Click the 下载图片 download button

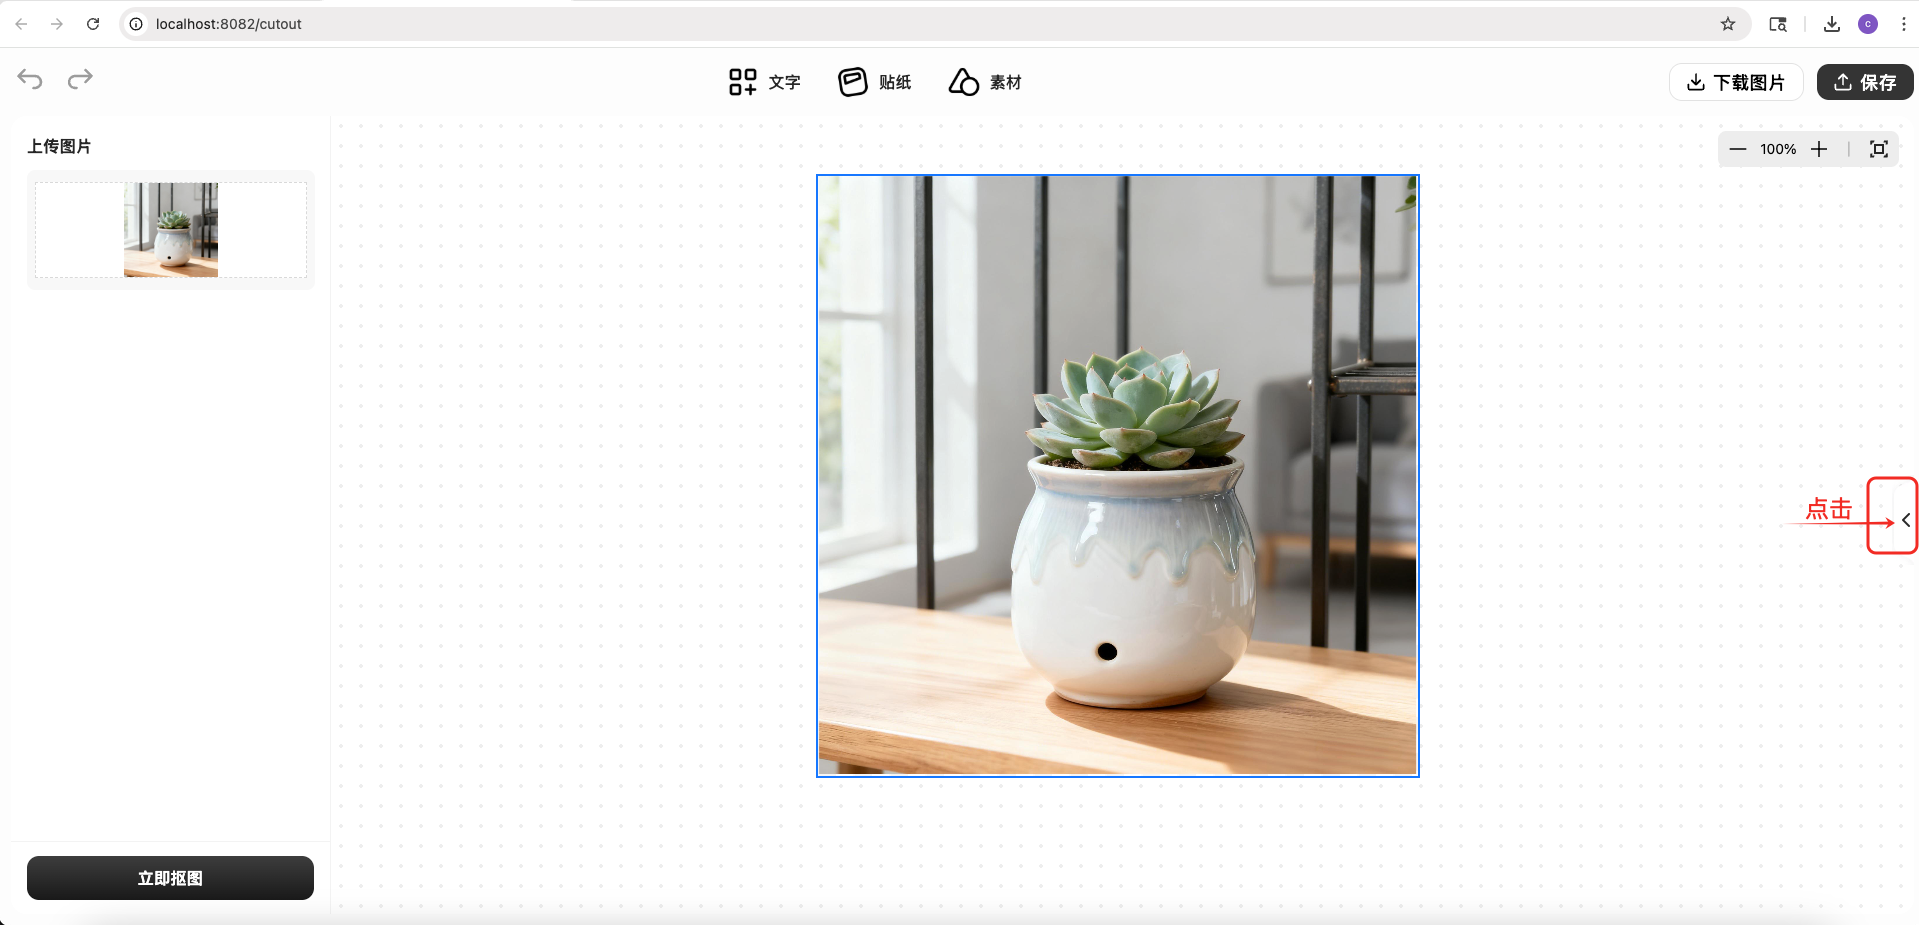pyautogui.click(x=1735, y=82)
